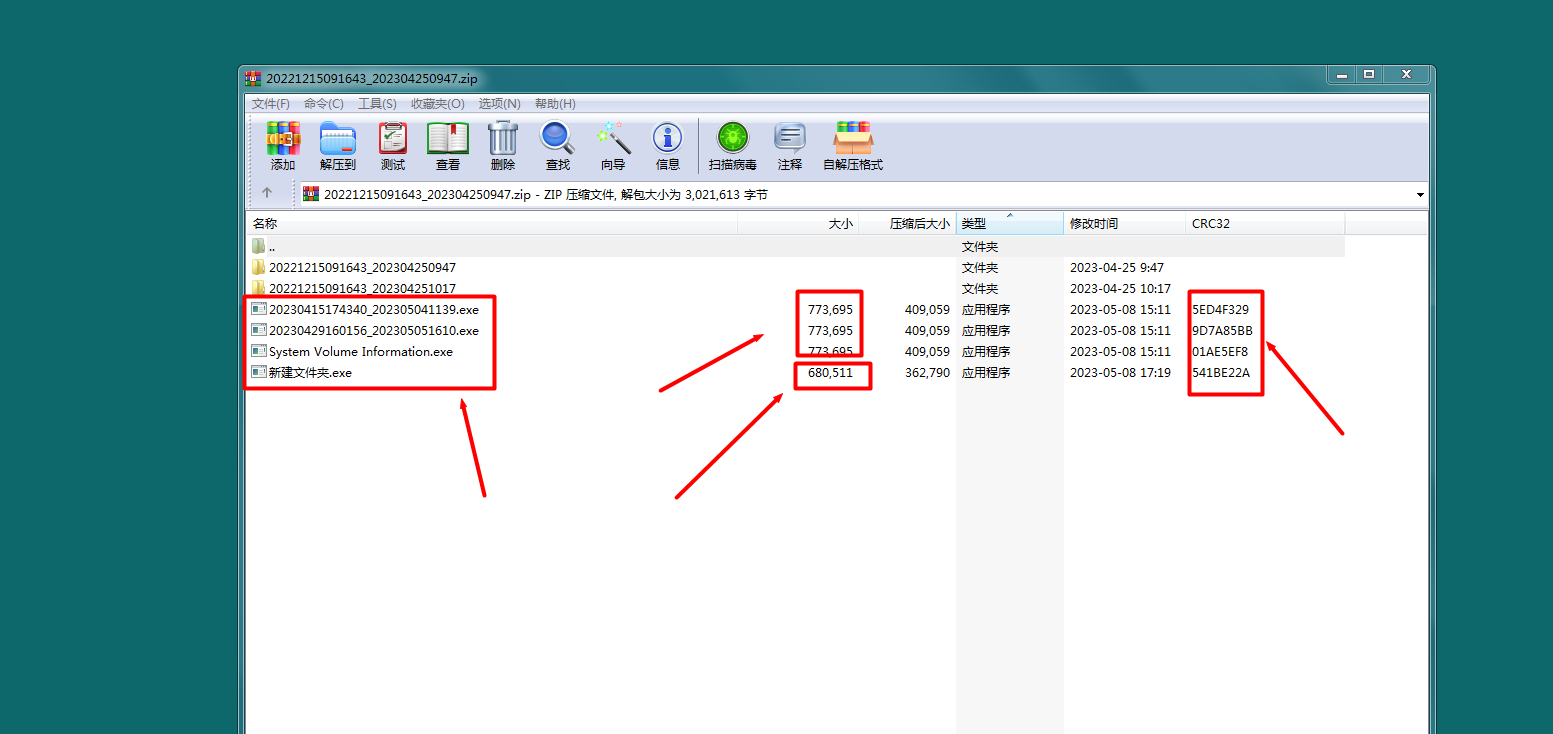Viewport: 1553px width, 734px height.
Task: Click the 扫描病毒 (Virus scan) icon
Action: [733, 138]
